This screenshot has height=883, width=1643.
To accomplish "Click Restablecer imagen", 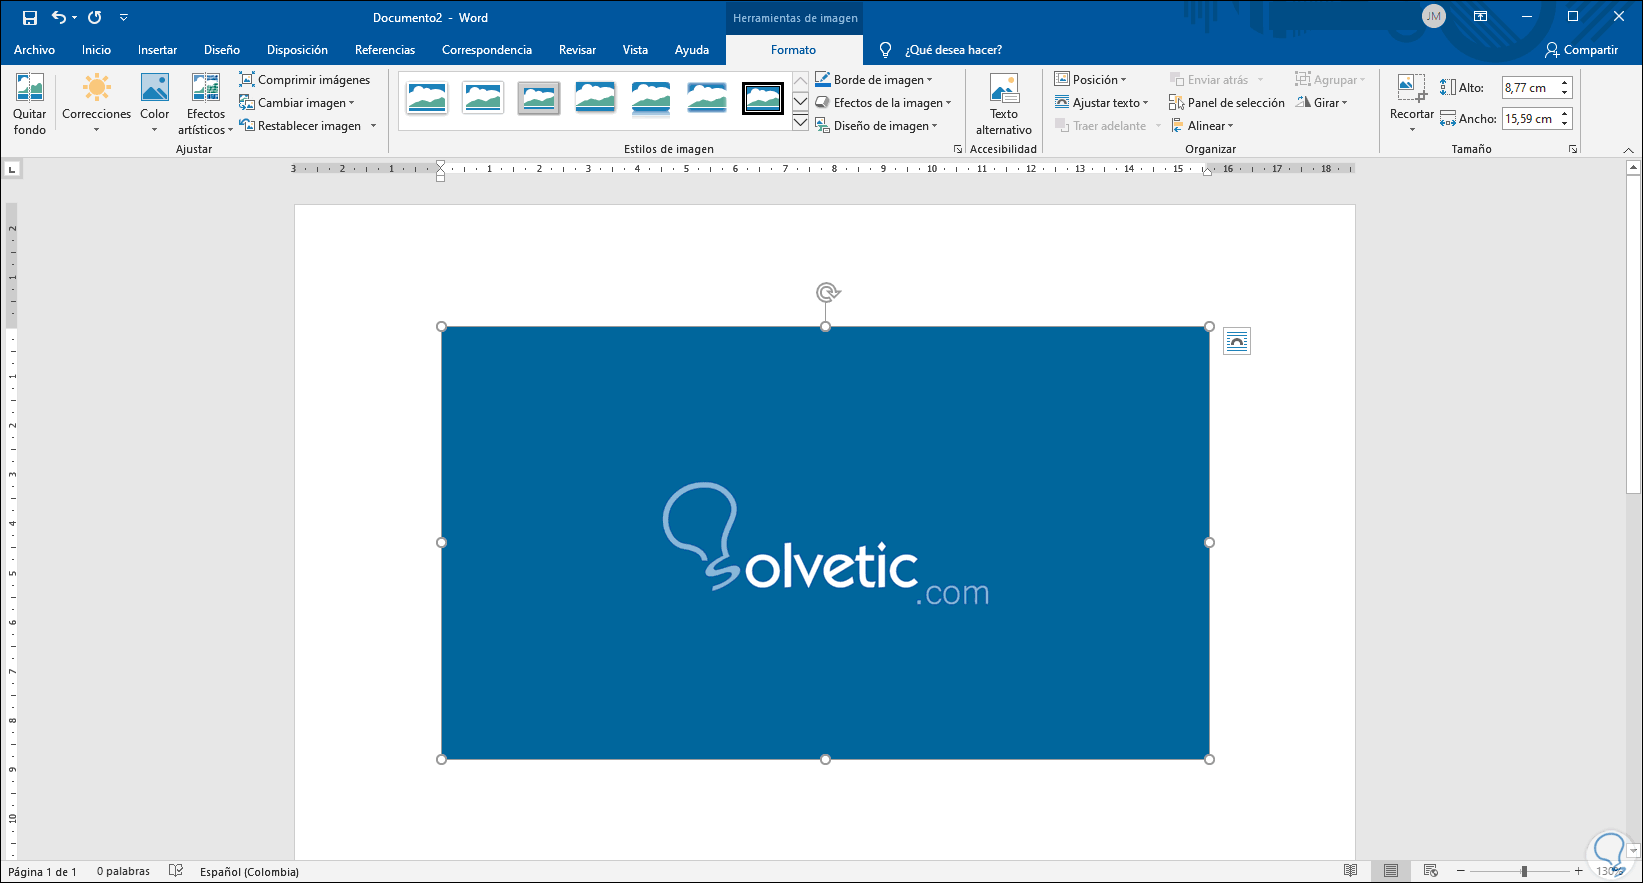I will 300,126.
